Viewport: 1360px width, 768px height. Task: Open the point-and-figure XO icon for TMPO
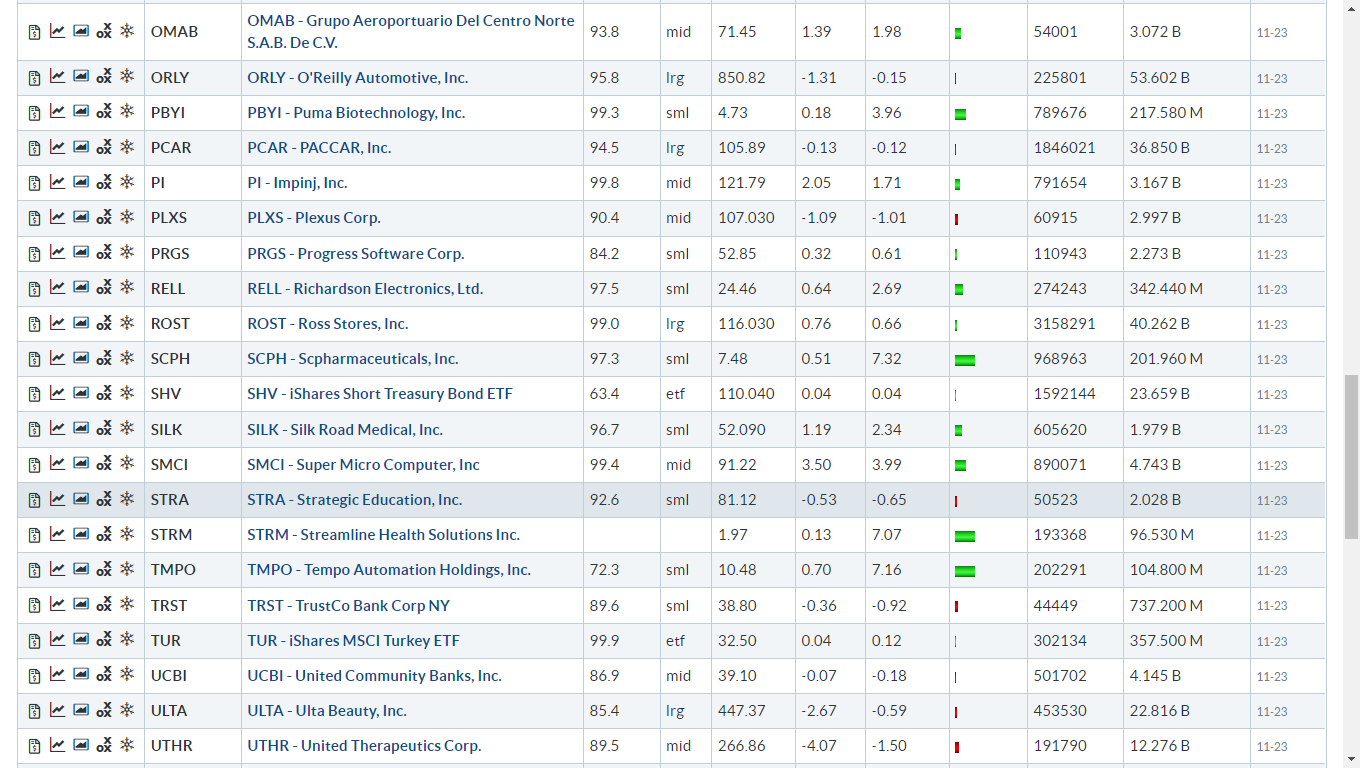[104, 570]
